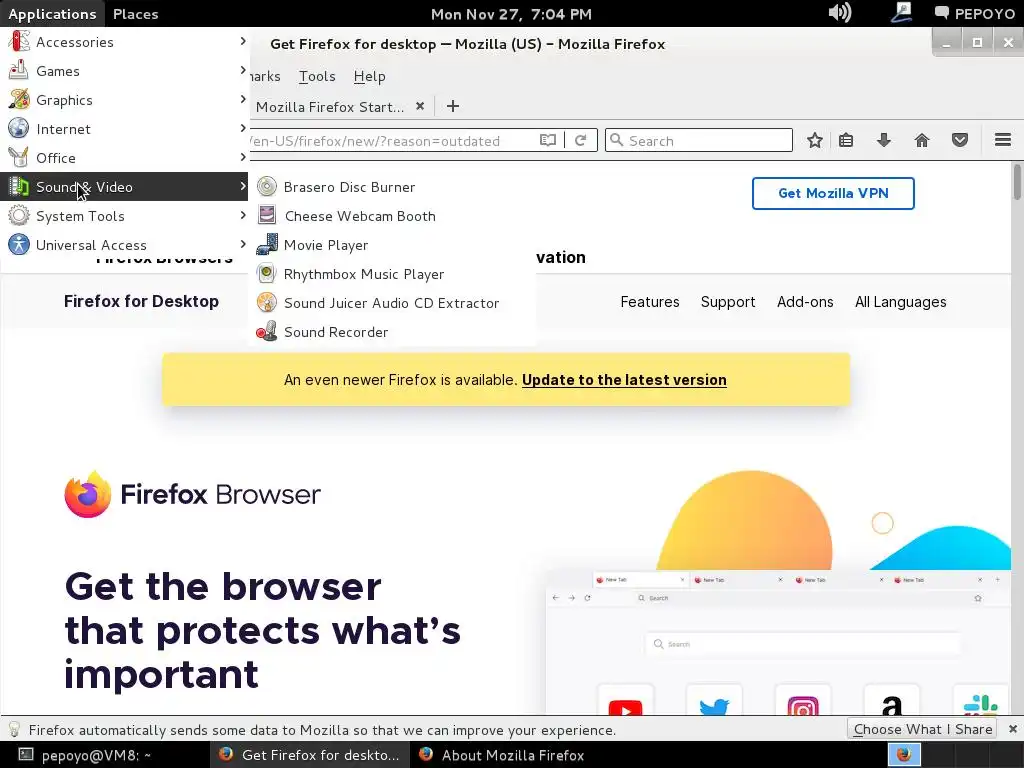Open the Add-ons page link
Image resolution: width=1024 pixels, height=768 pixels.
coord(805,302)
